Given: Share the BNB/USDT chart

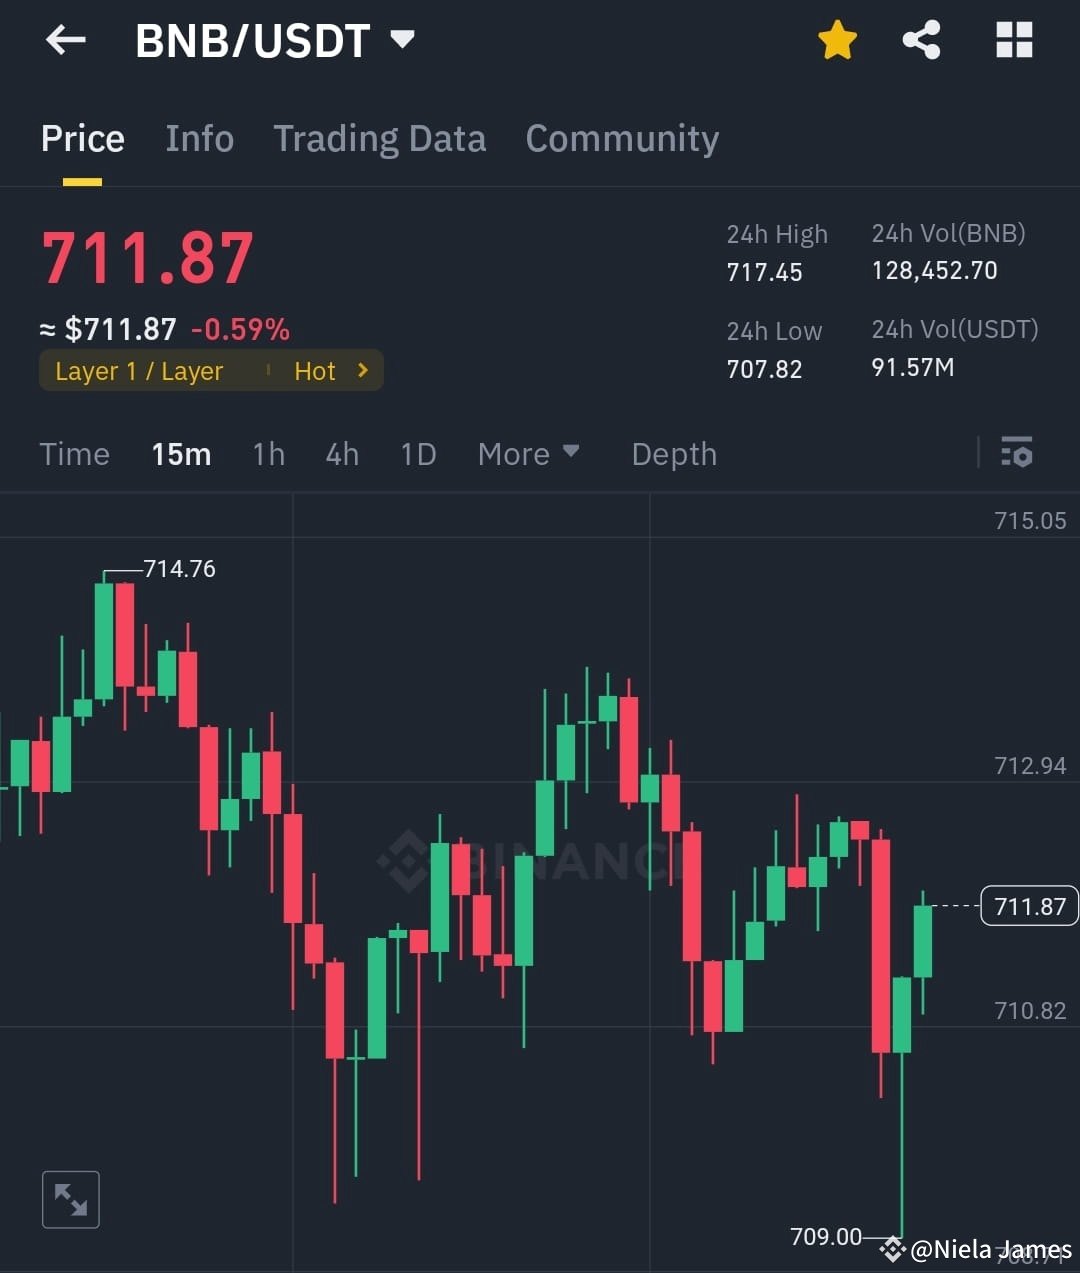Looking at the screenshot, I should pos(921,40).
